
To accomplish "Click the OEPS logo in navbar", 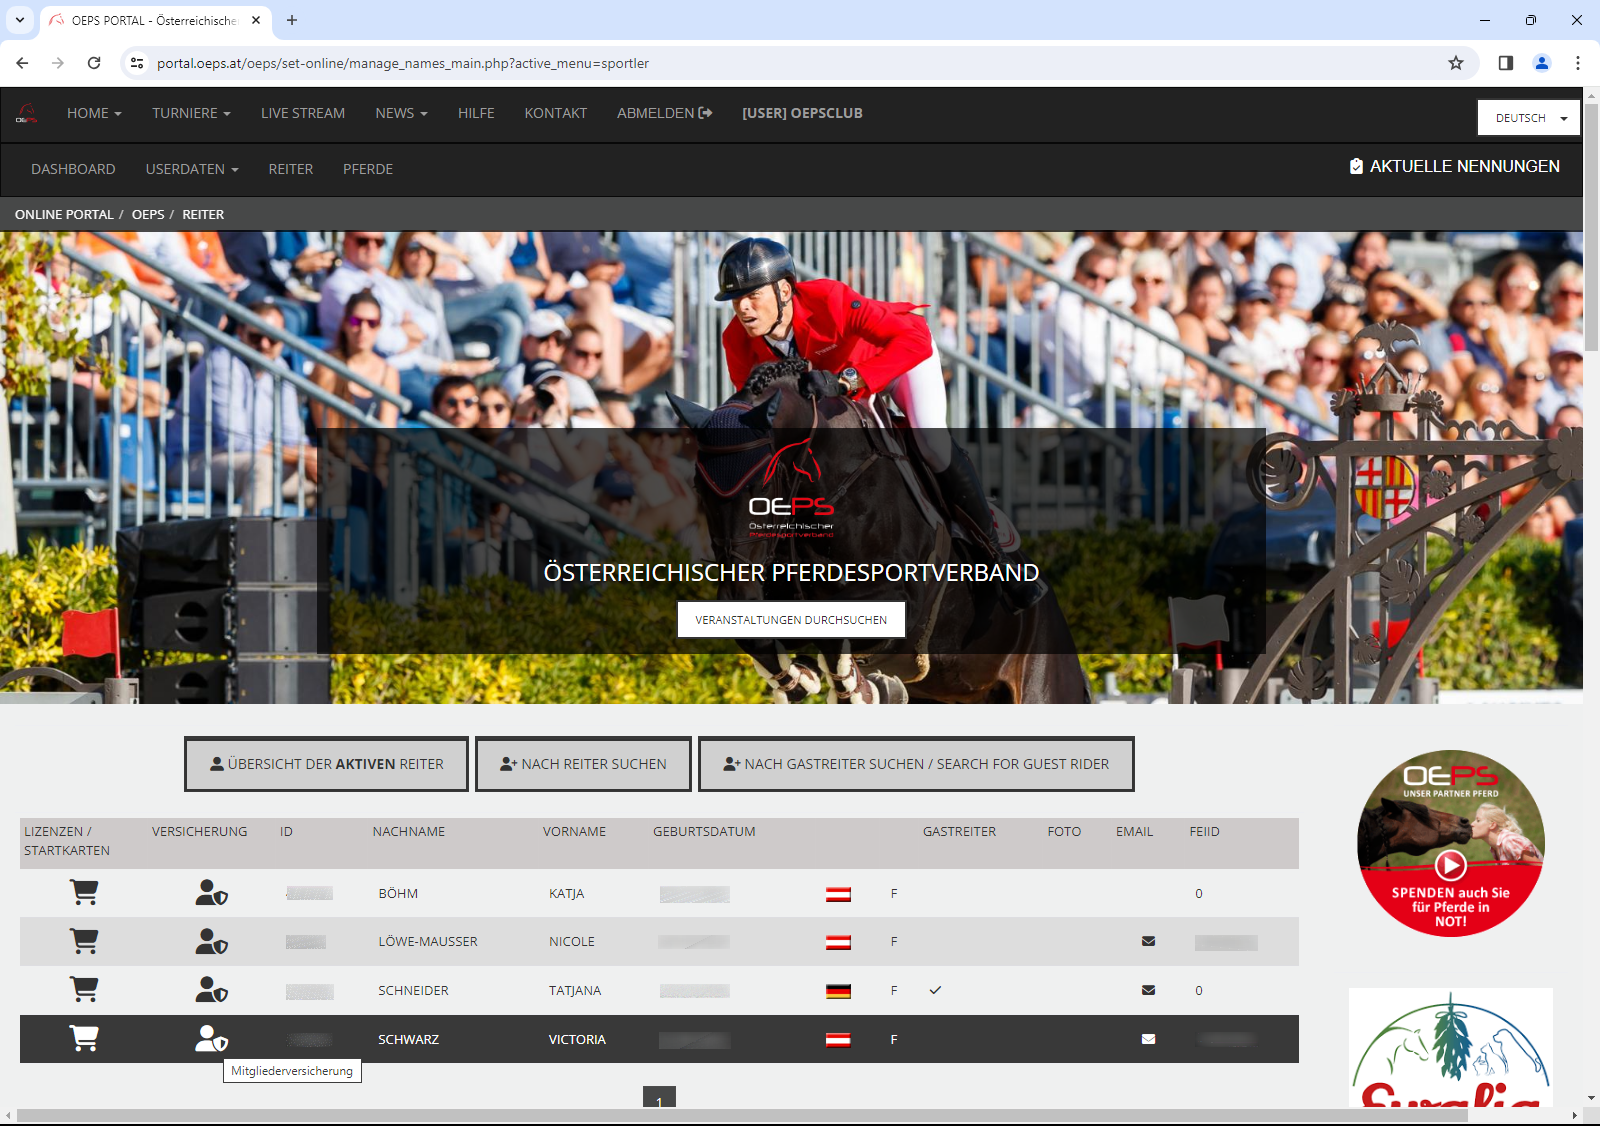I will (27, 113).
